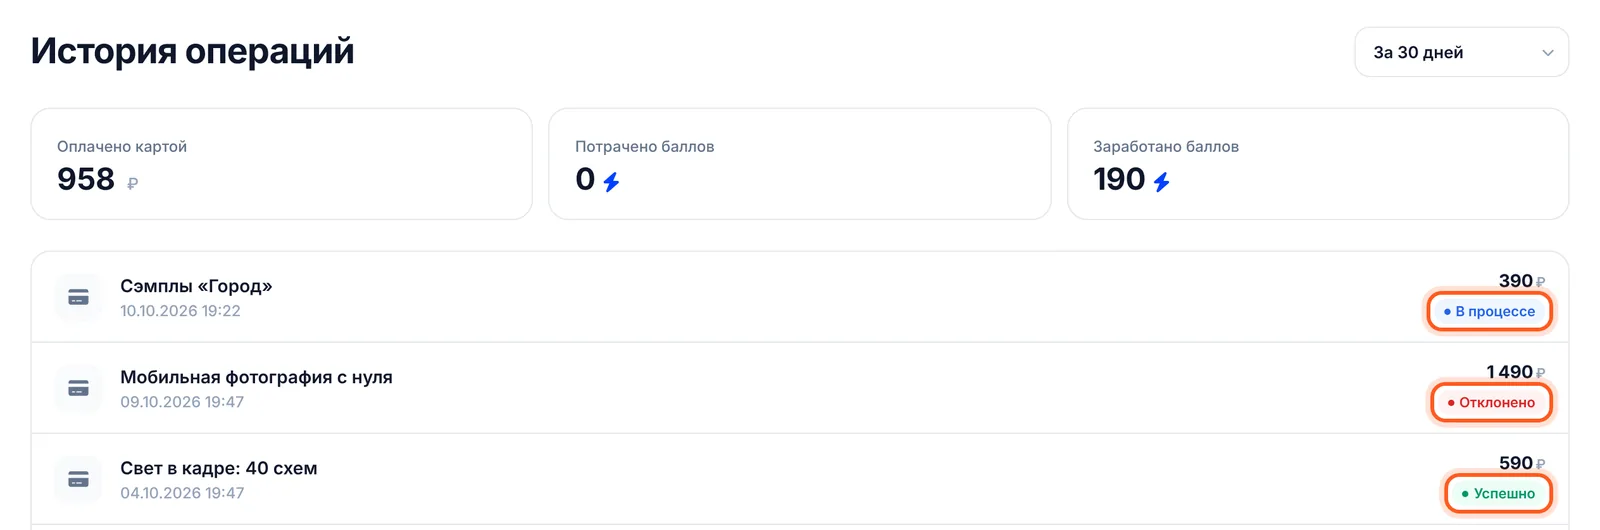The height and width of the screenshot is (530, 1600).
Task: Open the Сэмплы «Город» operation
Action: 800,297
